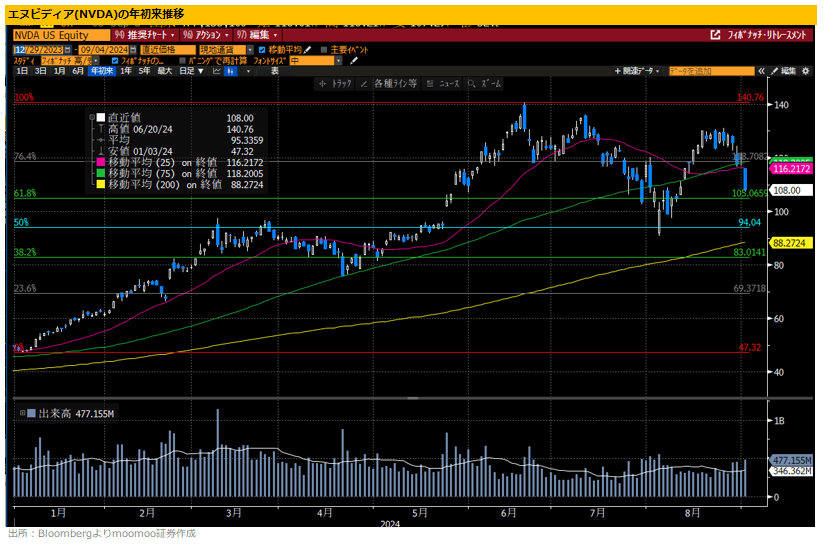Expand the フォントサイズ 中 dropdown
The height and width of the screenshot is (544, 826).
(x=338, y=61)
